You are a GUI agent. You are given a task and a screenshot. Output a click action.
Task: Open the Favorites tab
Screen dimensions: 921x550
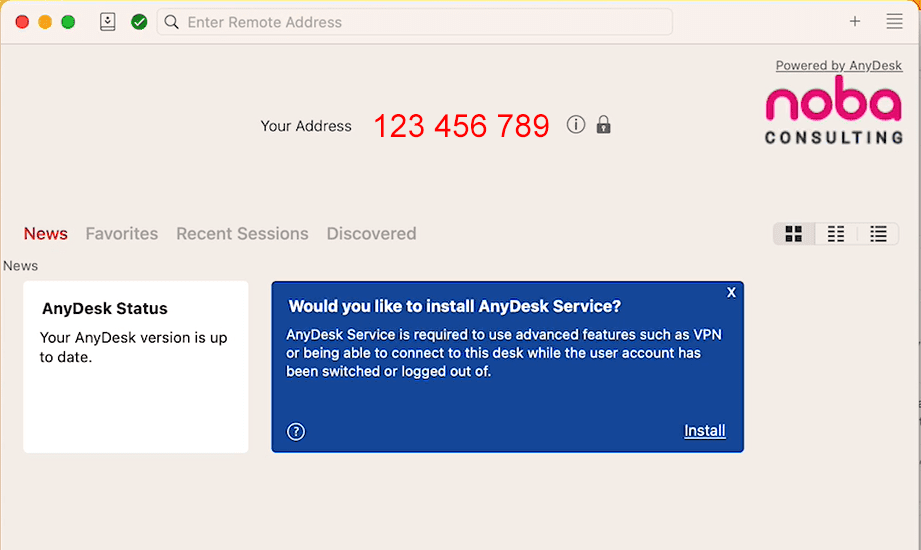pos(122,234)
